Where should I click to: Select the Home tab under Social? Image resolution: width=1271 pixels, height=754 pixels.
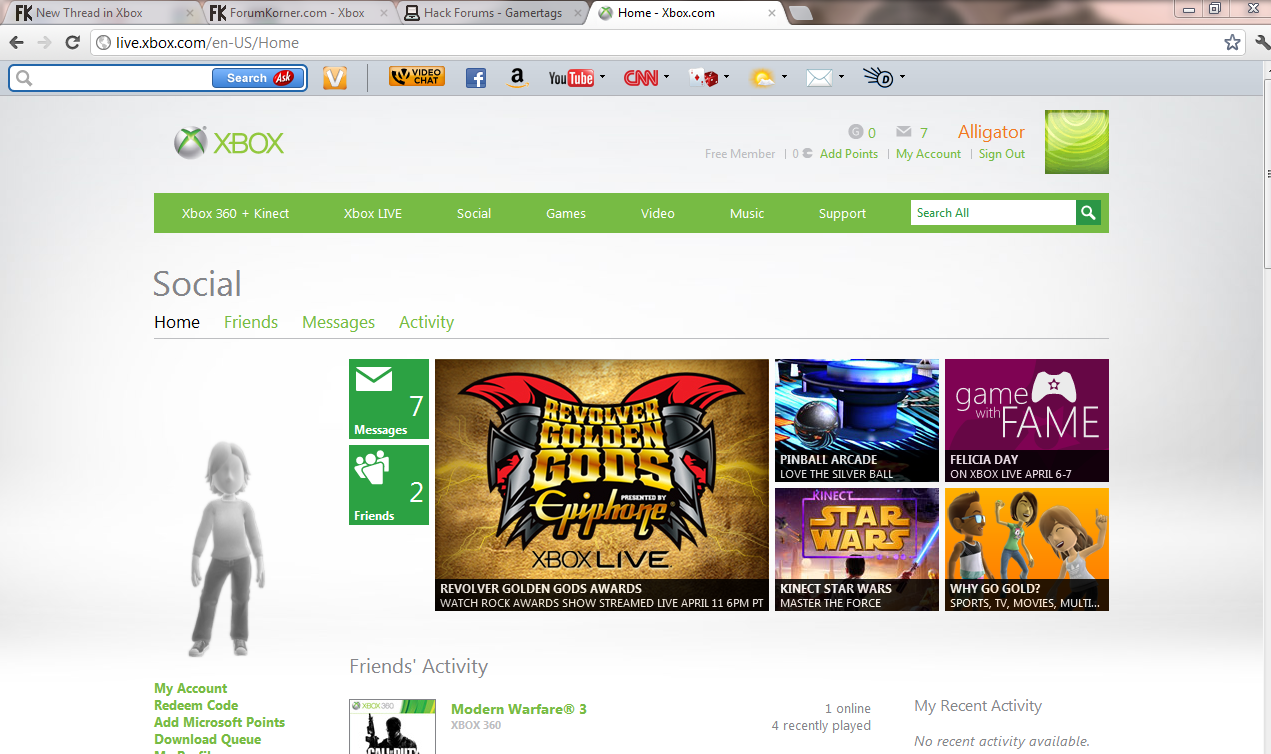[x=177, y=322]
